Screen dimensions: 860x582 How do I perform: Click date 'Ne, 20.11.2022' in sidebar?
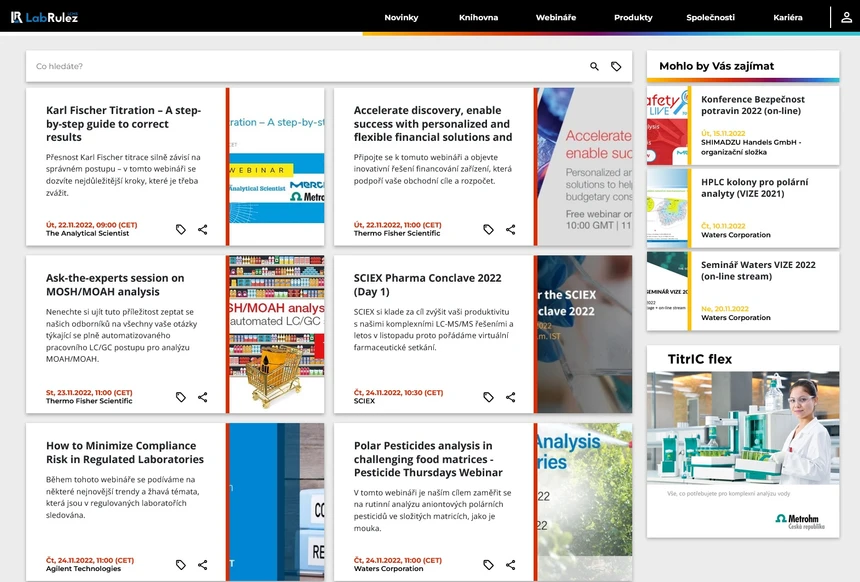[x=725, y=309]
